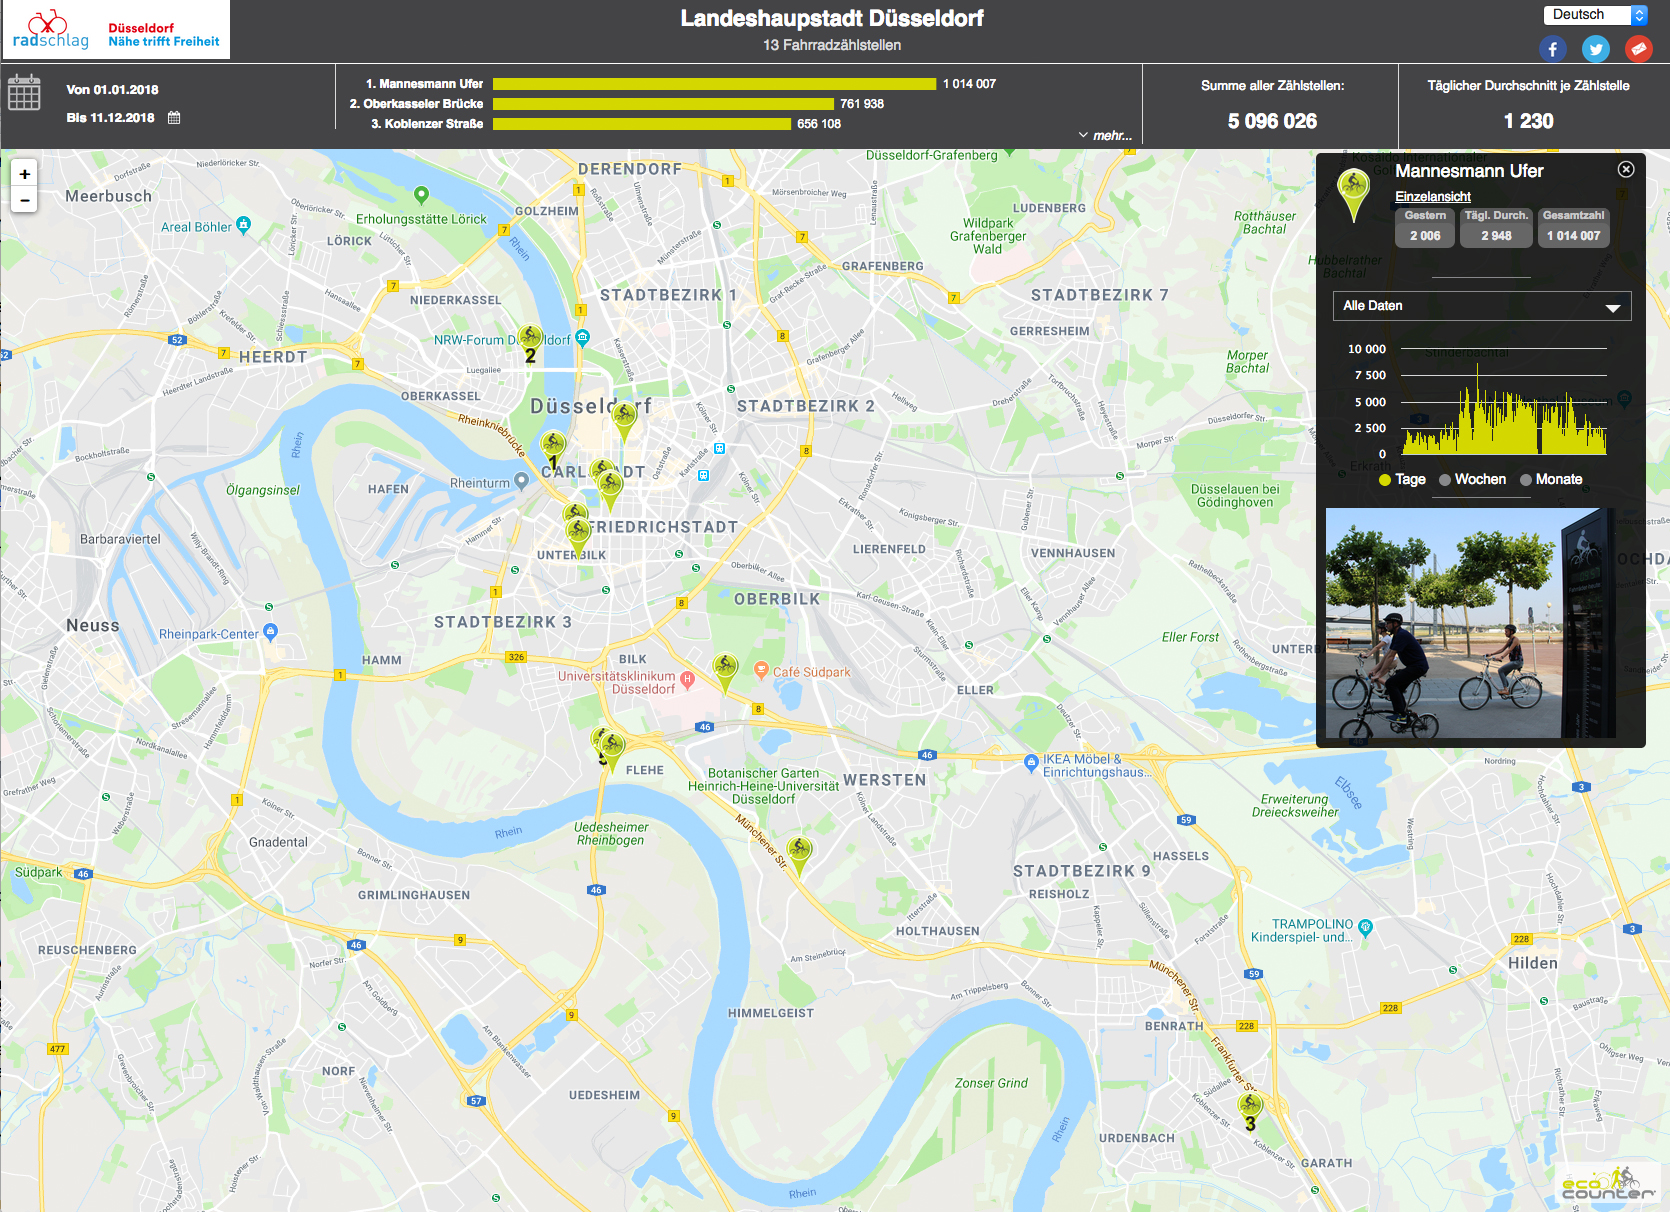Open the Einzelansicht link
The height and width of the screenshot is (1212, 1670).
1433,197
